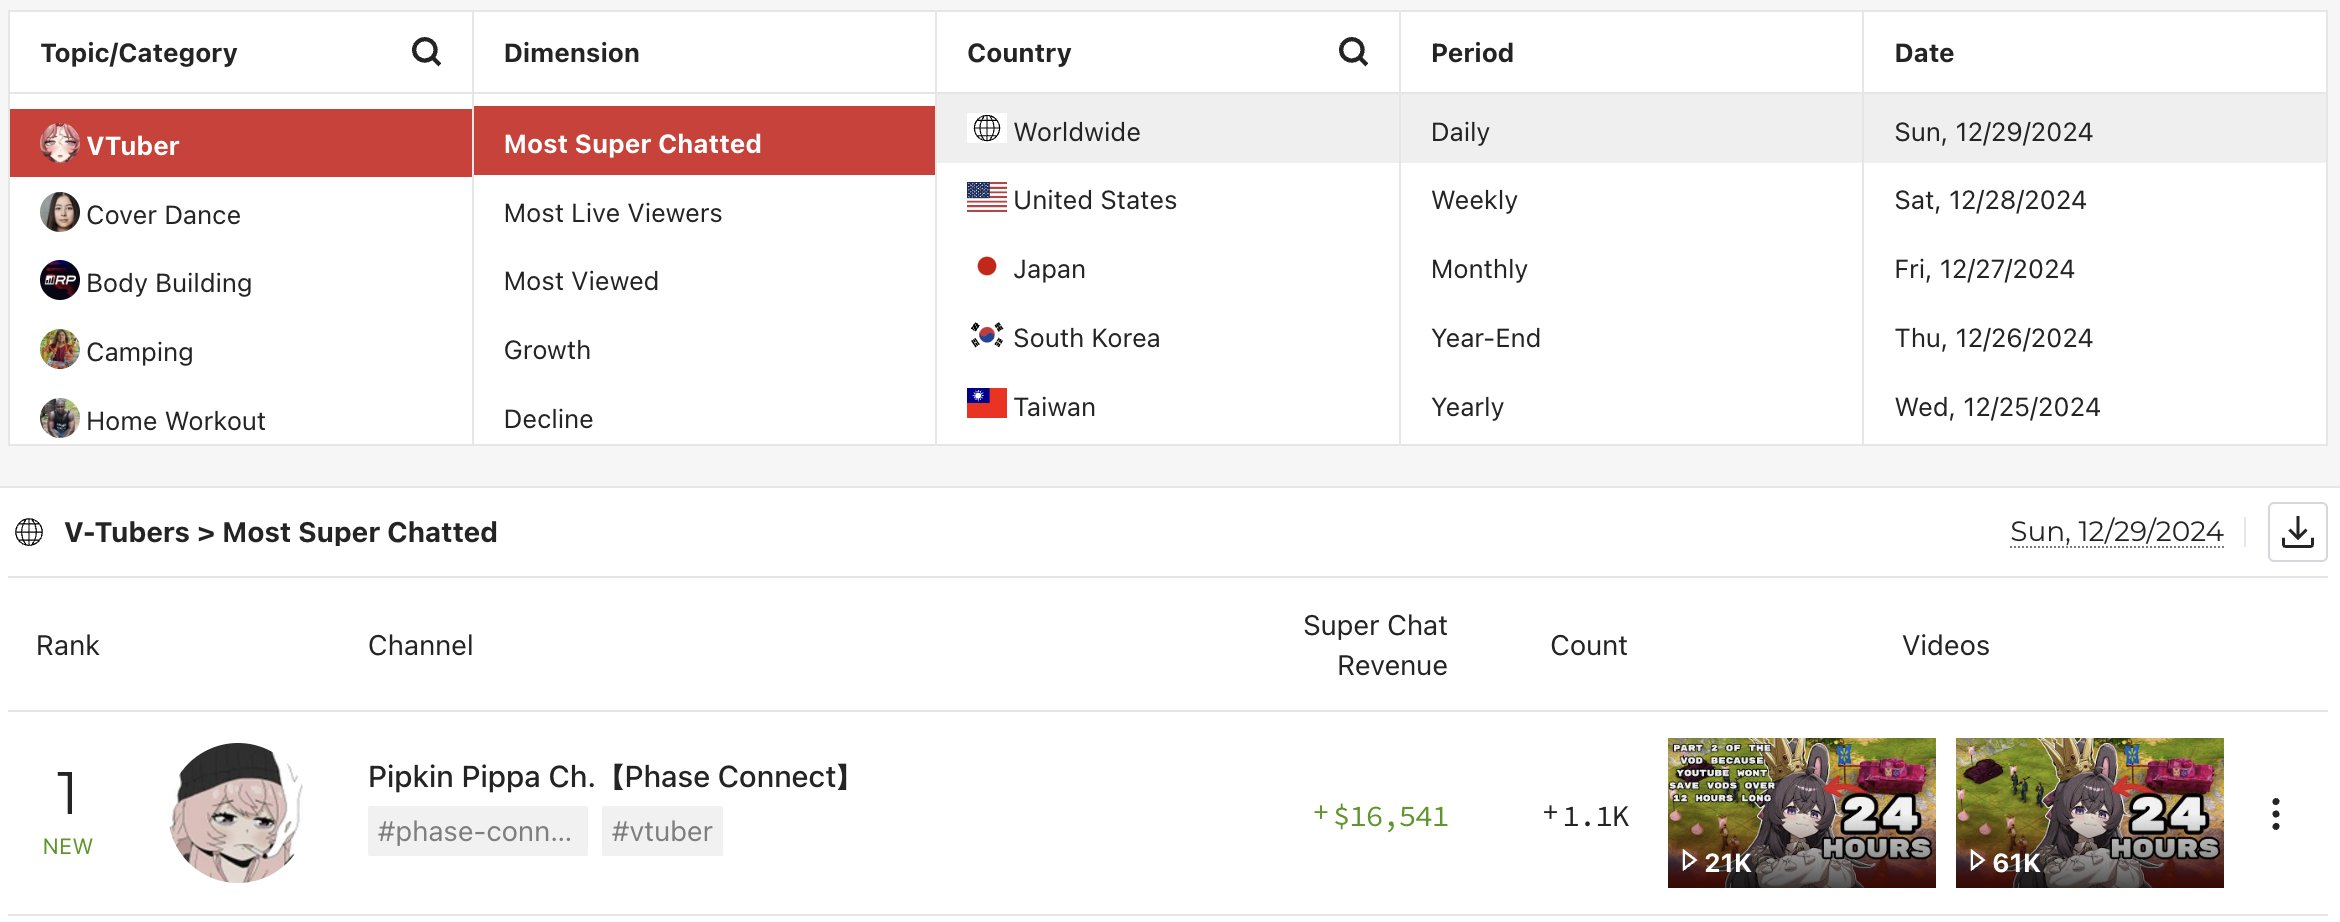The width and height of the screenshot is (2340, 922).
Task: Pick date Fri, 12/27/2024
Action: coord(2095,268)
